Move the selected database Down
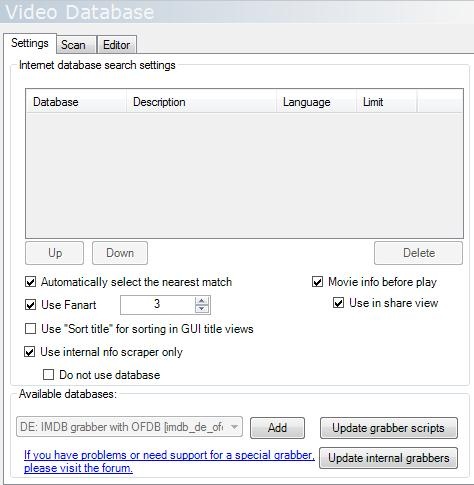This screenshot has width=474, height=485. (x=120, y=253)
